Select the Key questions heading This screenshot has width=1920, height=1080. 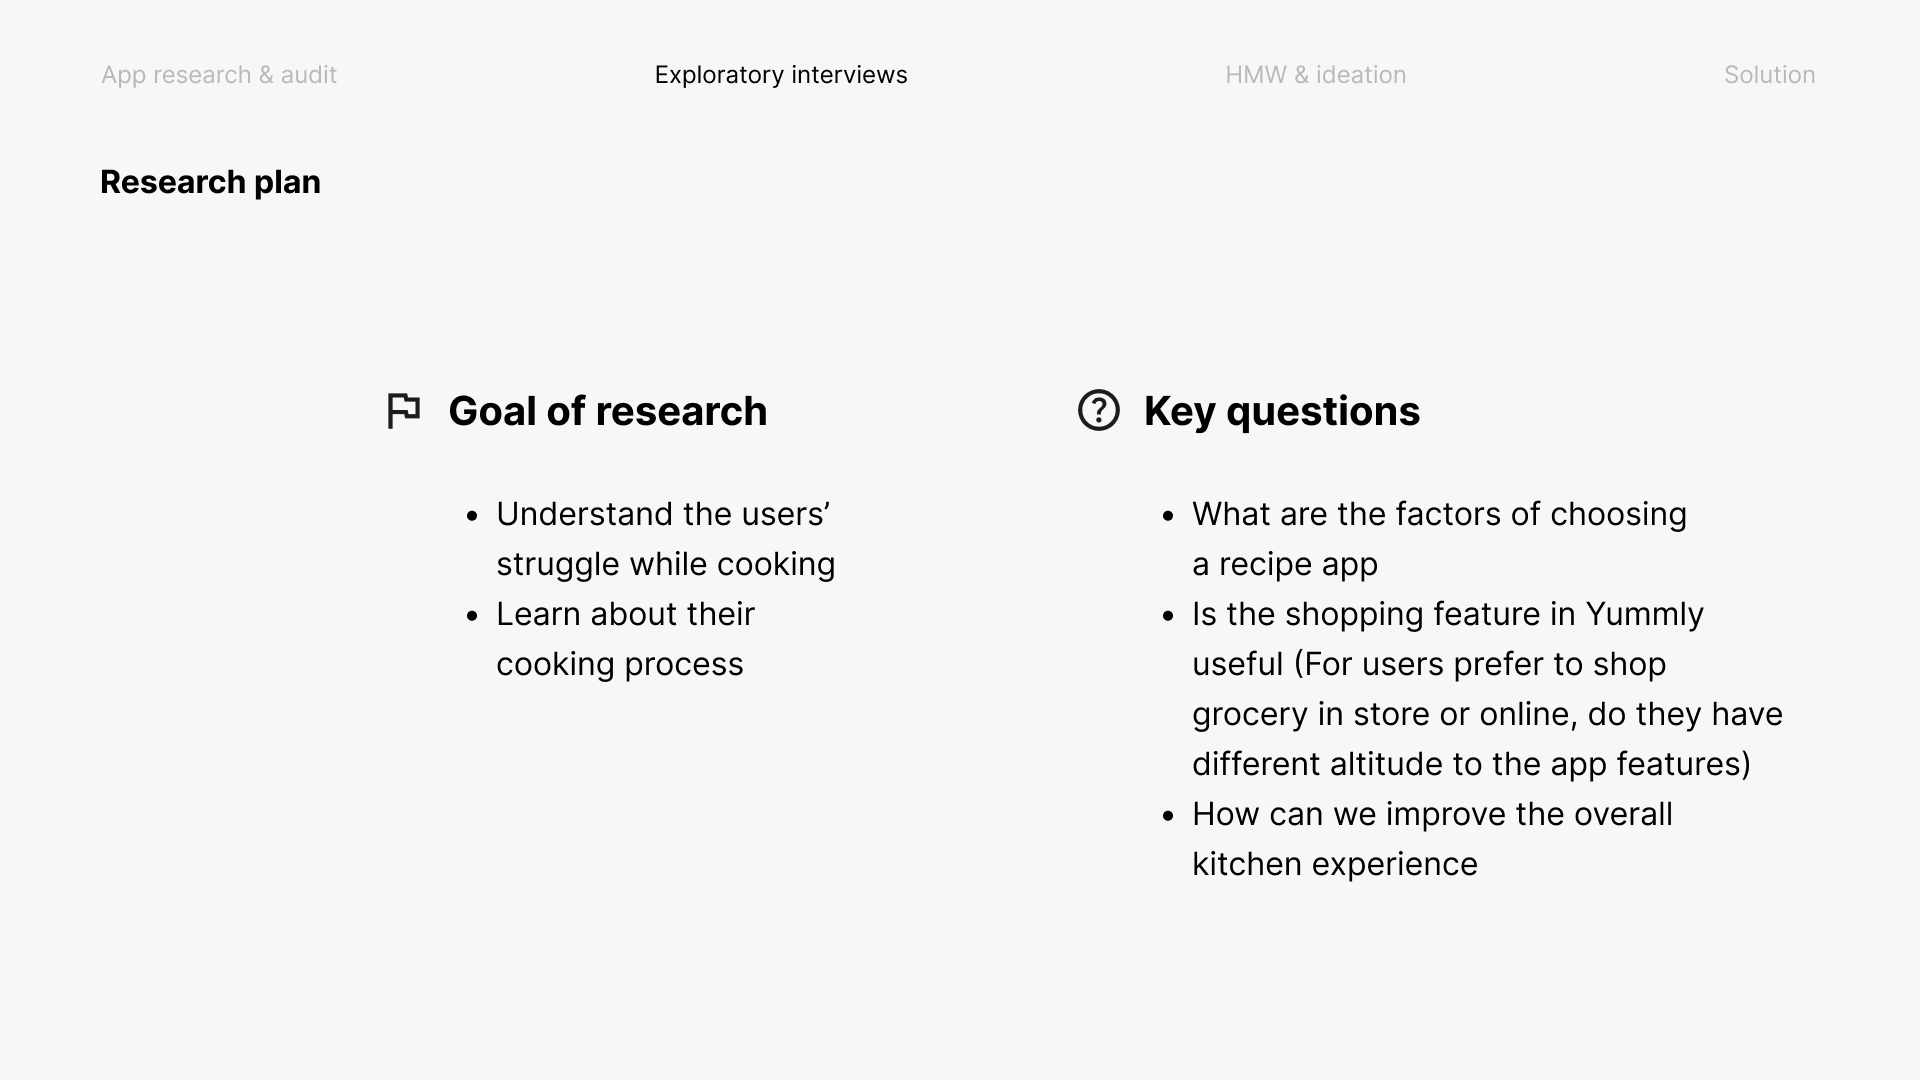point(1281,411)
